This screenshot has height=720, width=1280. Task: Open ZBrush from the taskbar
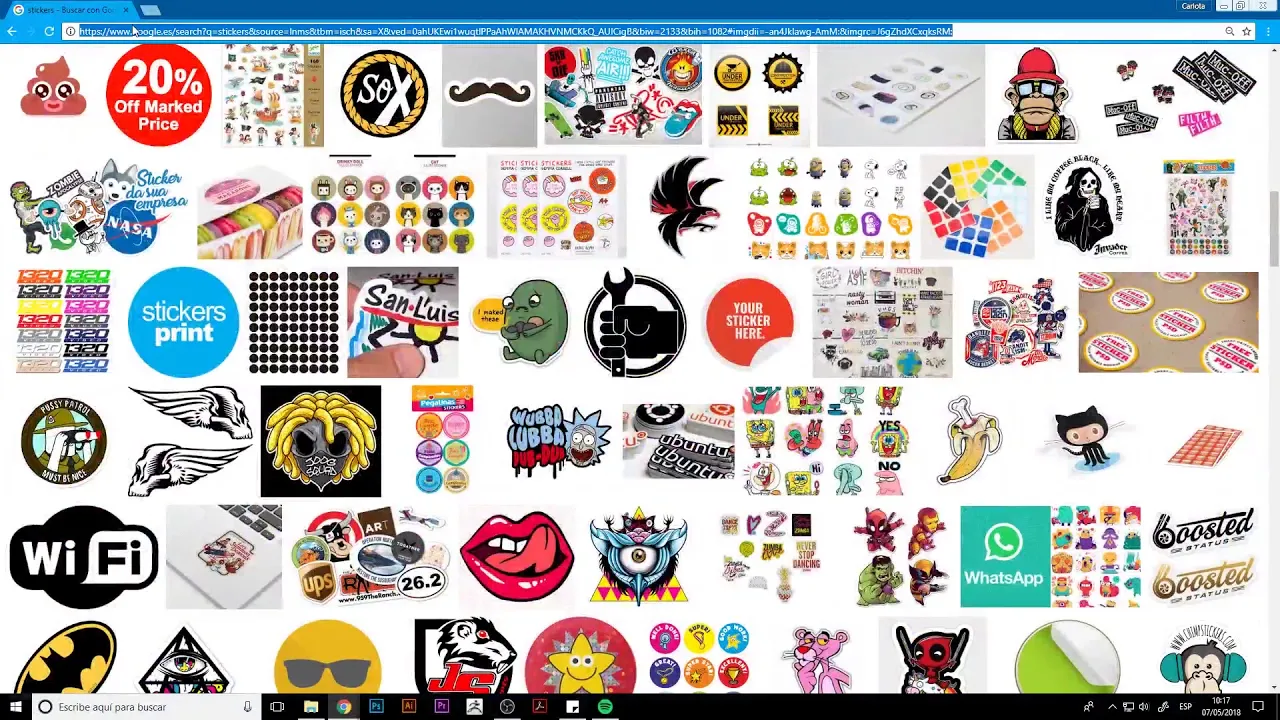coord(474,707)
